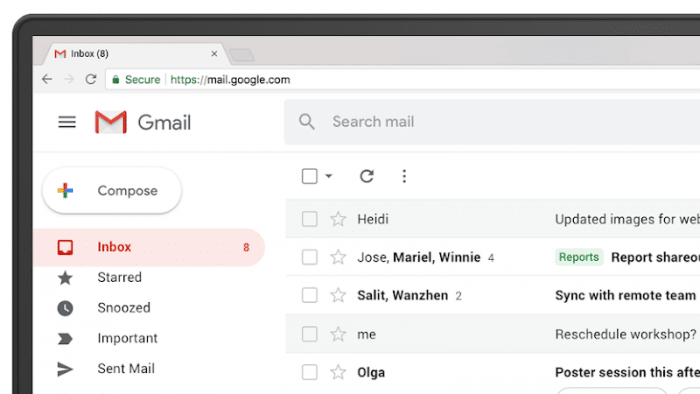Open the Reschedule workshop? email
Viewport: 700px width, 394px height.
tap(625, 334)
